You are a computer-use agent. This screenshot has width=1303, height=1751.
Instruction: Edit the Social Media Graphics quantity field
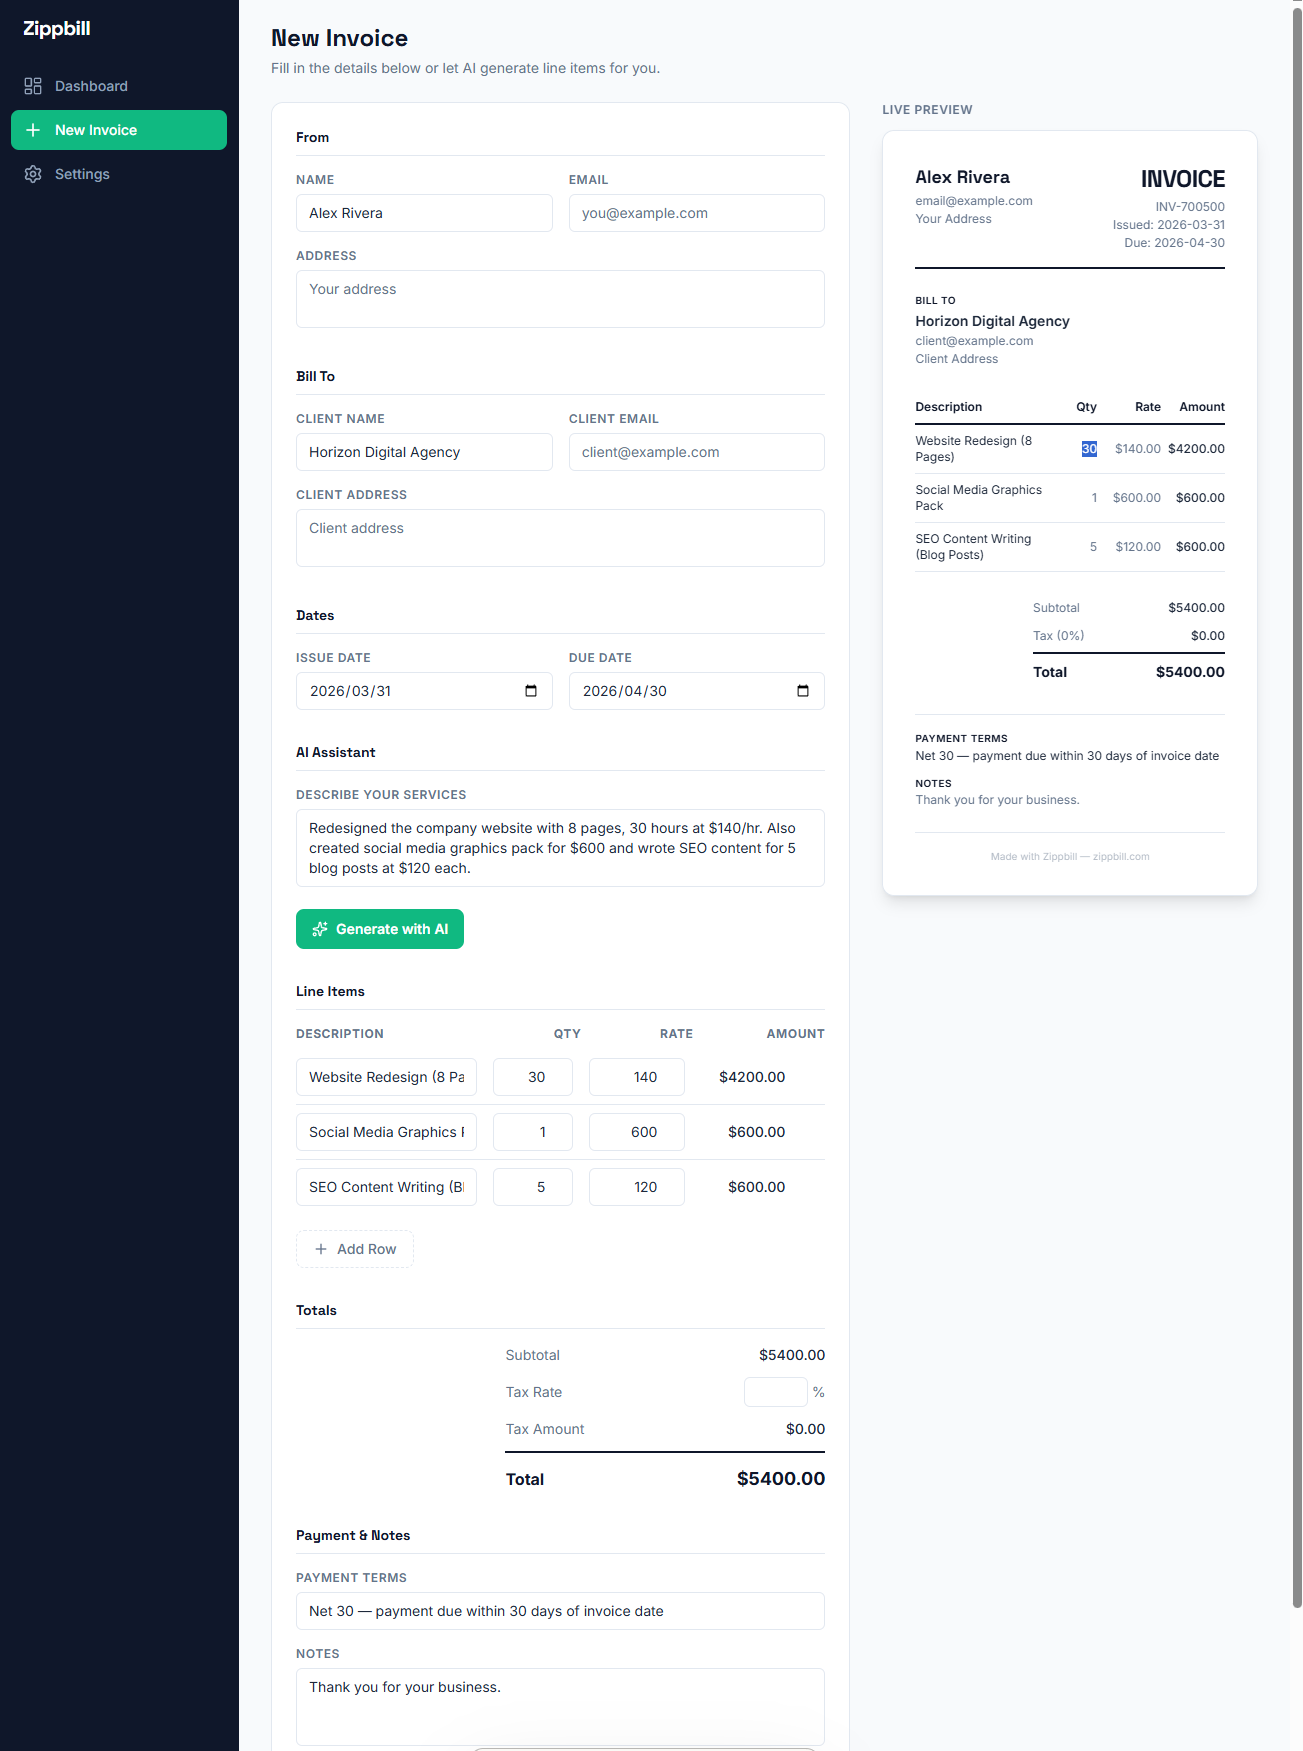click(533, 1132)
